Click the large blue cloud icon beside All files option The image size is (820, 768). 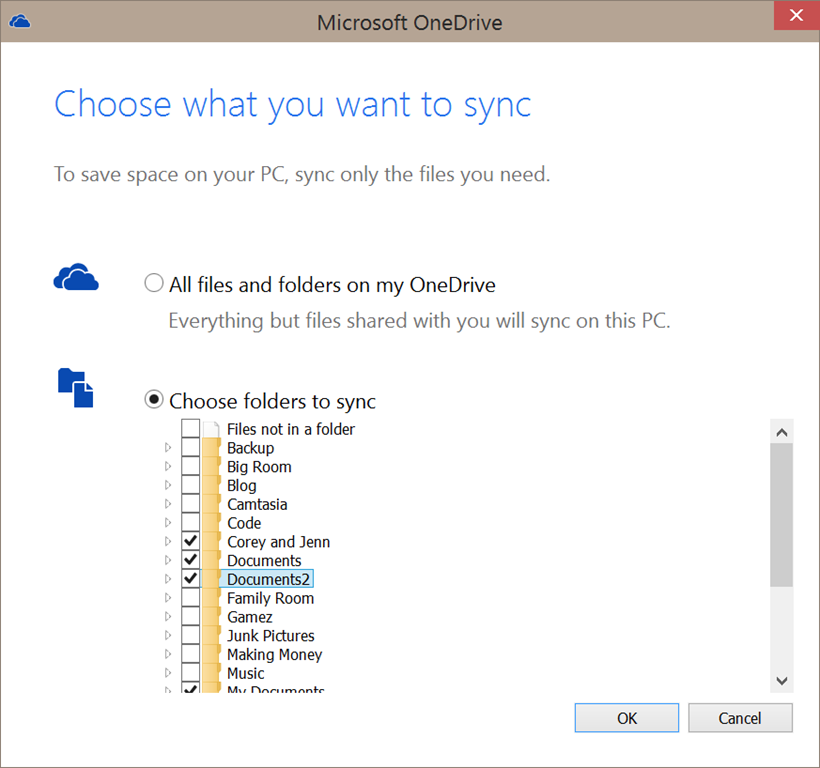click(x=76, y=277)
